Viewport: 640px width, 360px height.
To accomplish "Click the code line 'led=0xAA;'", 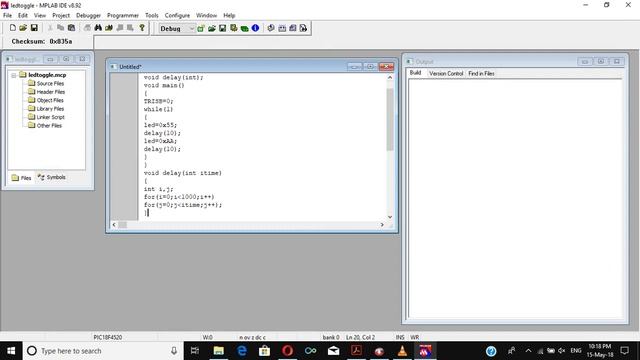I will [160, 141].
